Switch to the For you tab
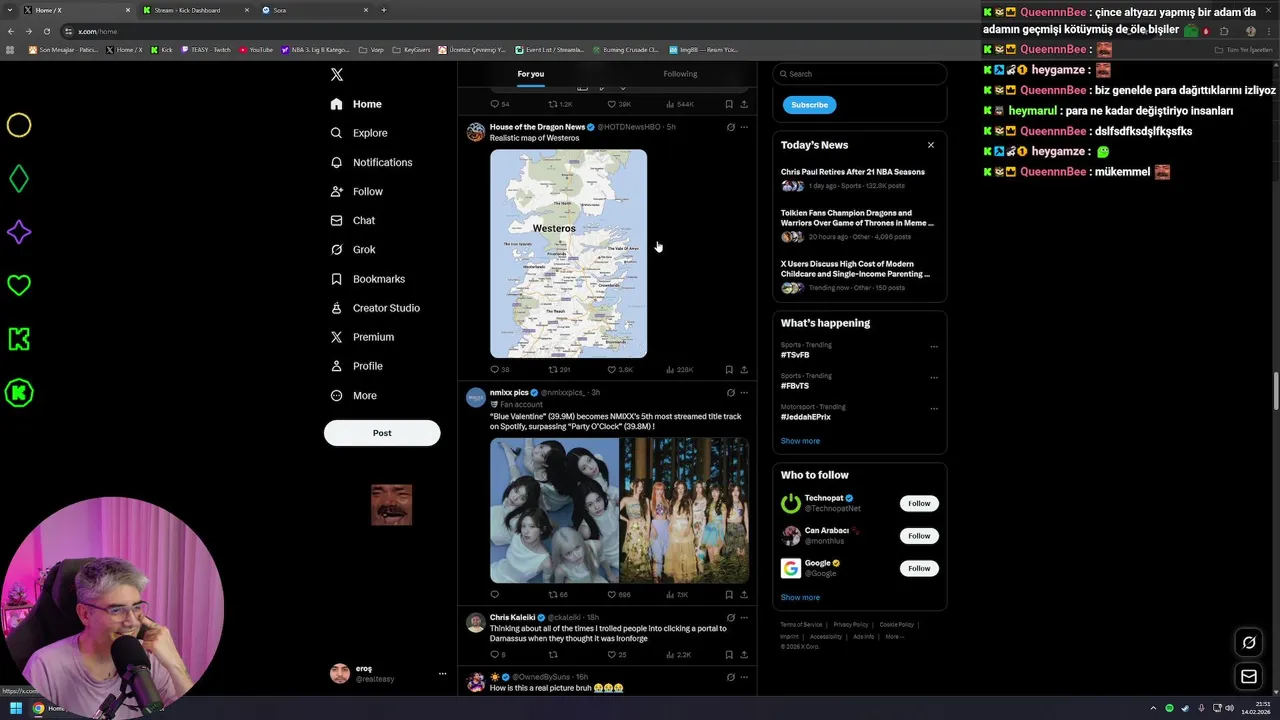Viewport: 1280px width, 720px height. coord(531,74)
